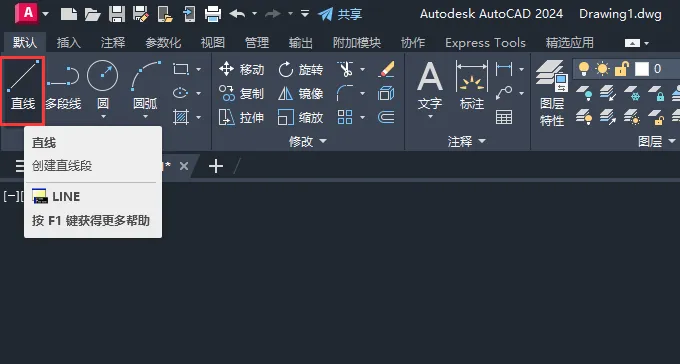The width and height of the screenshot is (680, 364).
Task: Activate the 移动 (Move) command
Action: [x=241, y=69]
